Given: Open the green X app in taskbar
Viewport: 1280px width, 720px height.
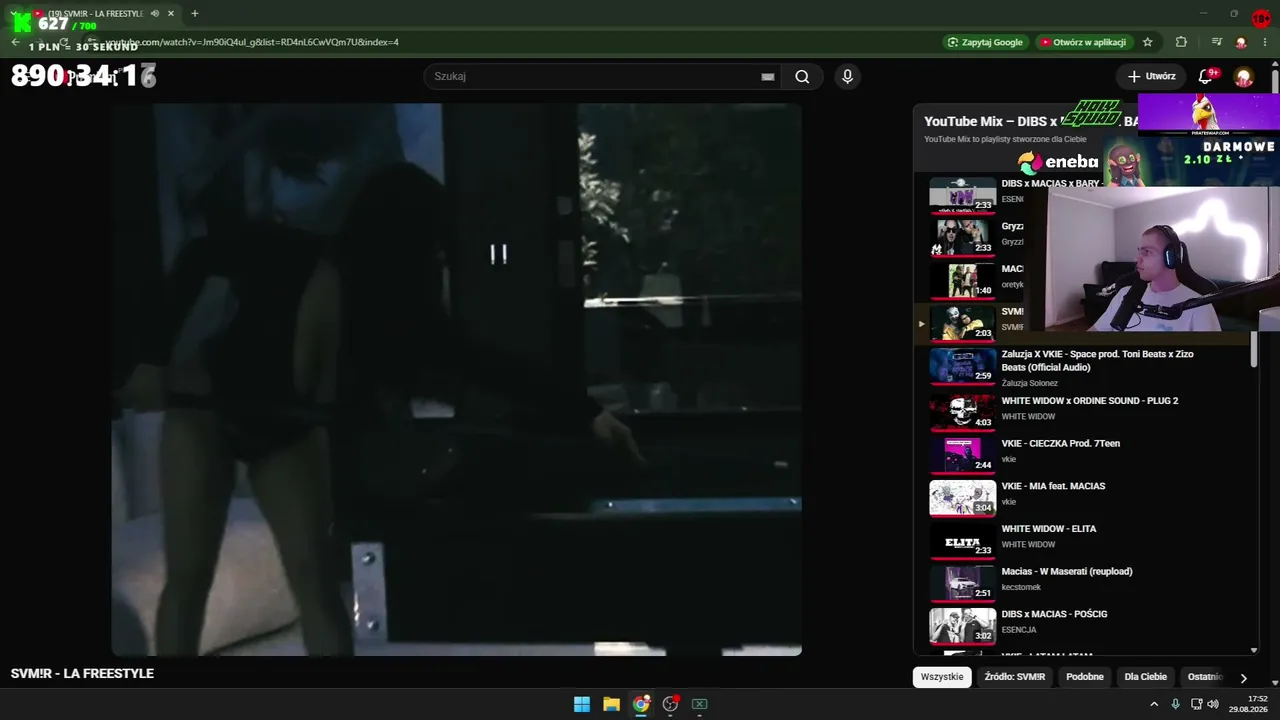Looking at the screenshot, I should pyautogui.click(x=699, y=704).
